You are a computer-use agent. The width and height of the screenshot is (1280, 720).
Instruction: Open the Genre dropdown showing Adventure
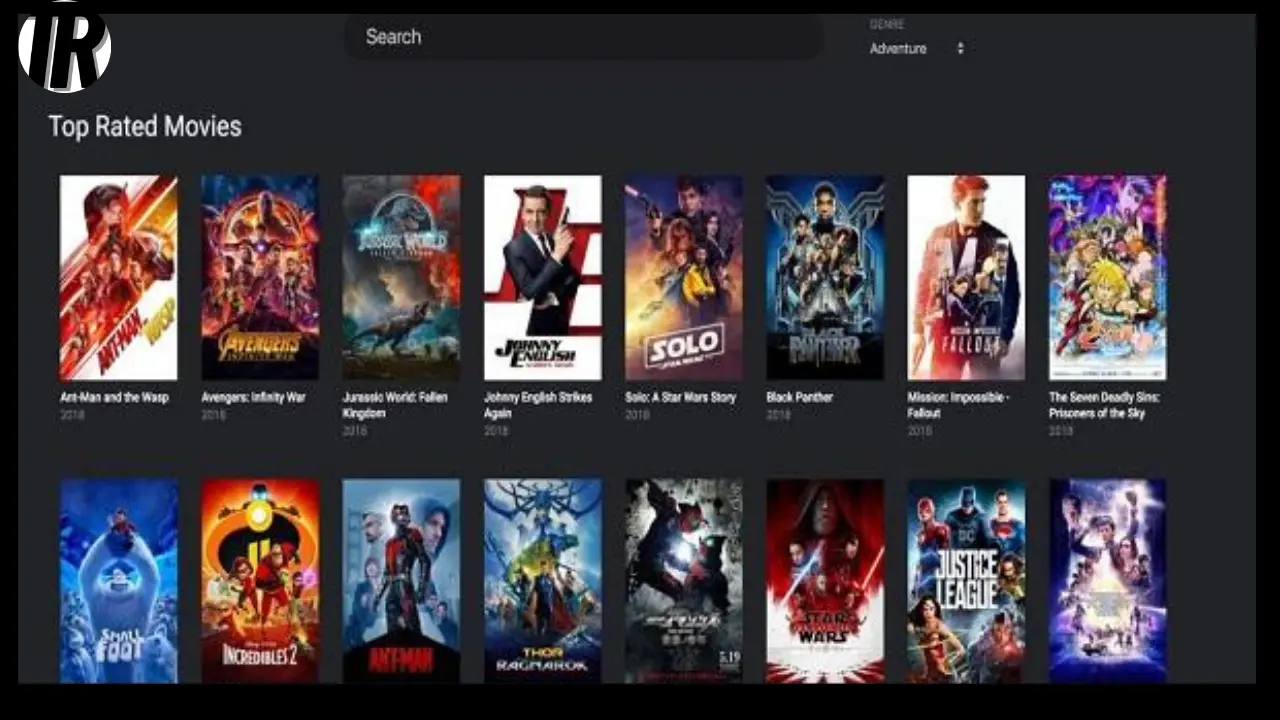click(917, 48)
